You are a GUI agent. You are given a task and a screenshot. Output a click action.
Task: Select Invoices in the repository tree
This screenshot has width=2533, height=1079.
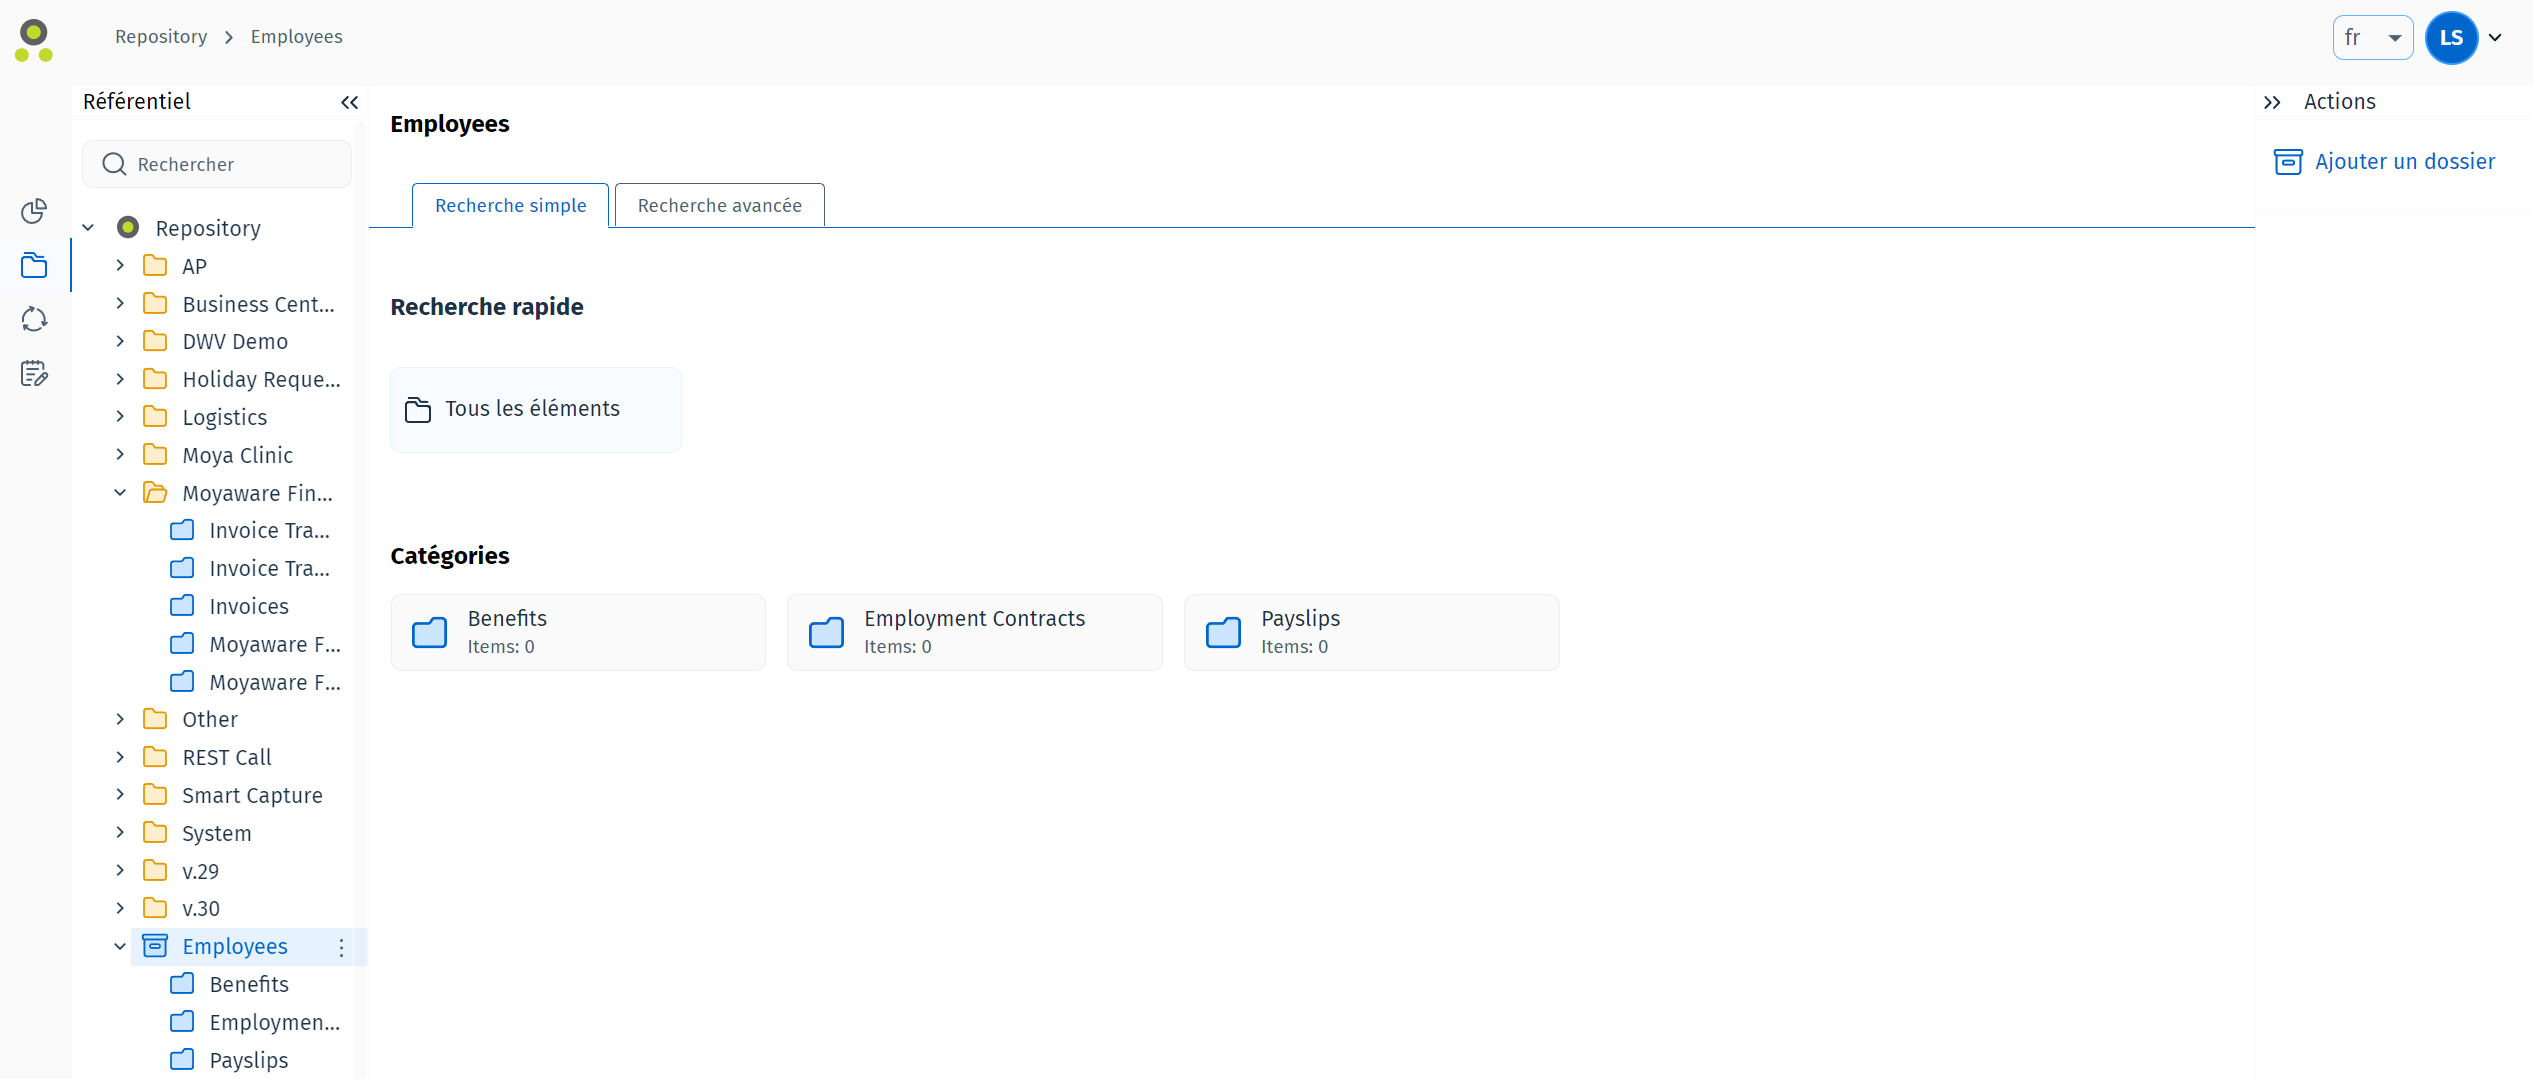(x=249, y=606)
